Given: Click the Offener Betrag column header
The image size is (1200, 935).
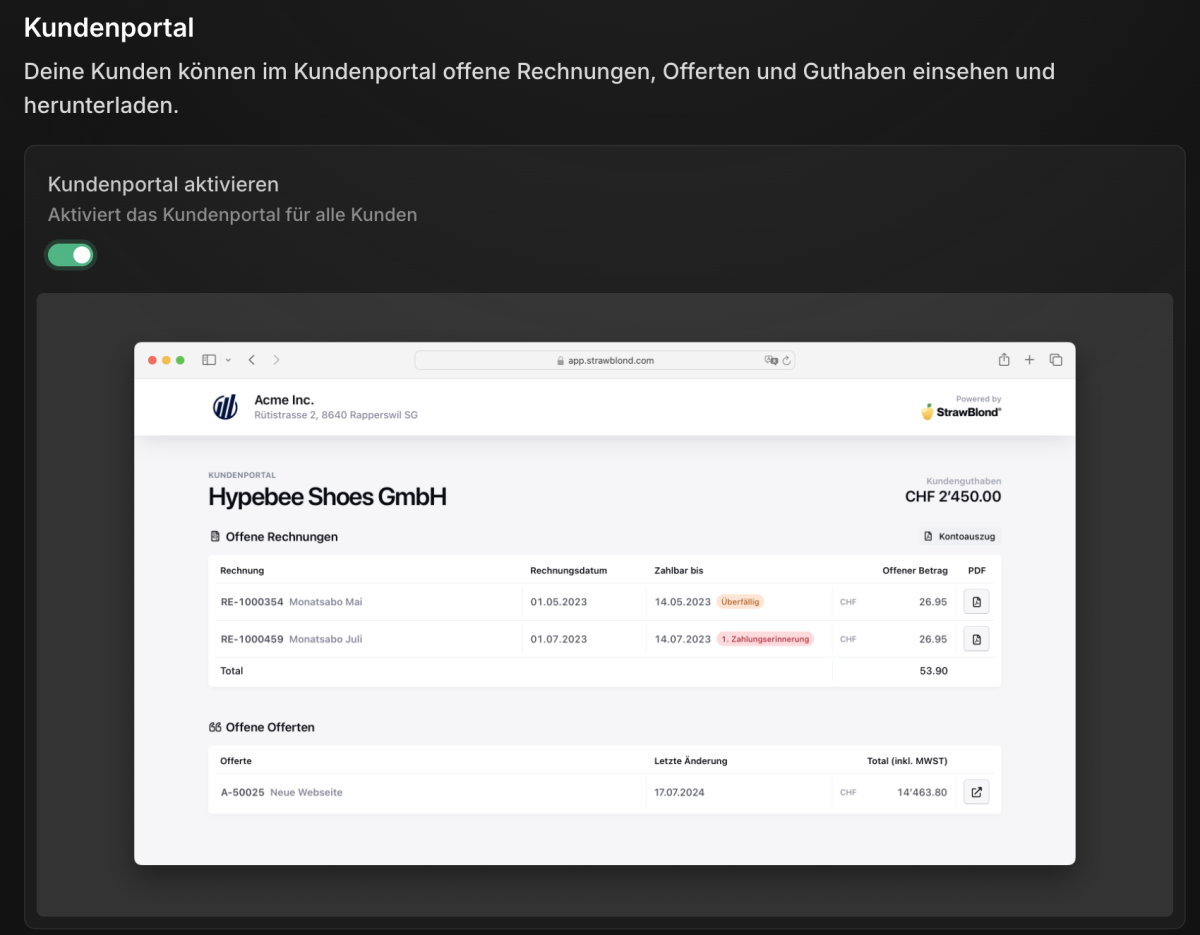Looking at the screenshot, I should [x=914, y=571].
